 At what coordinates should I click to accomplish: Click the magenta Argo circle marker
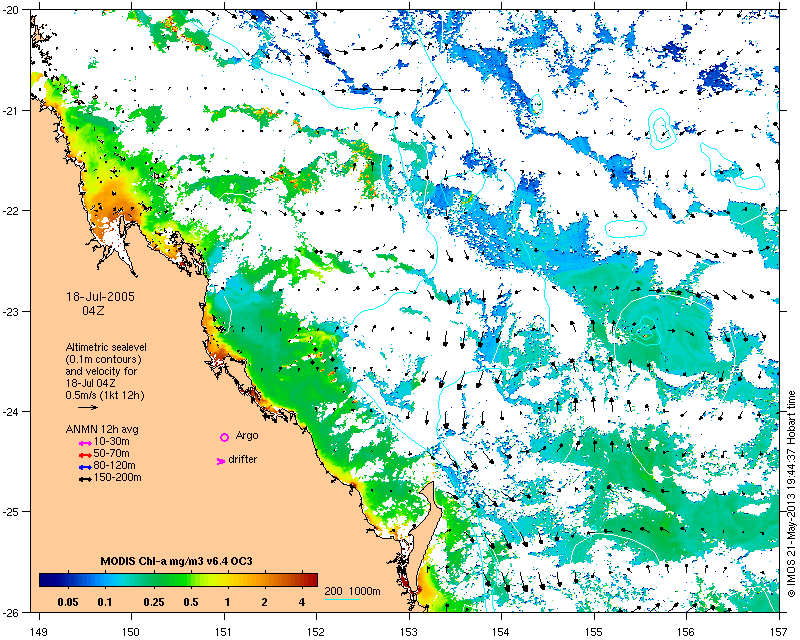tap(224, 437)
